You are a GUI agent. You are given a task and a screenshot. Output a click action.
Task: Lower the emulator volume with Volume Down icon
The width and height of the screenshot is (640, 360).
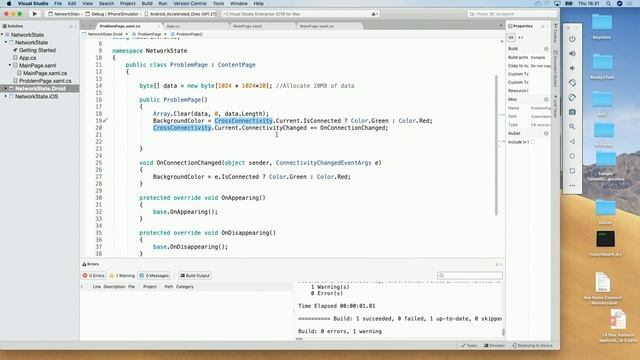click(x=572, y=68)
